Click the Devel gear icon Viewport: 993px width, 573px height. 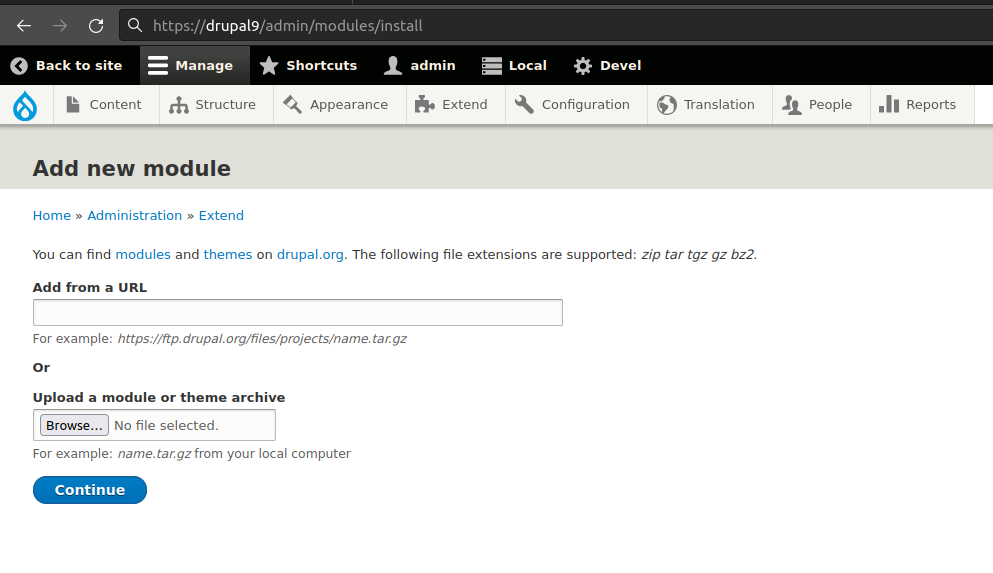[583, 66]
